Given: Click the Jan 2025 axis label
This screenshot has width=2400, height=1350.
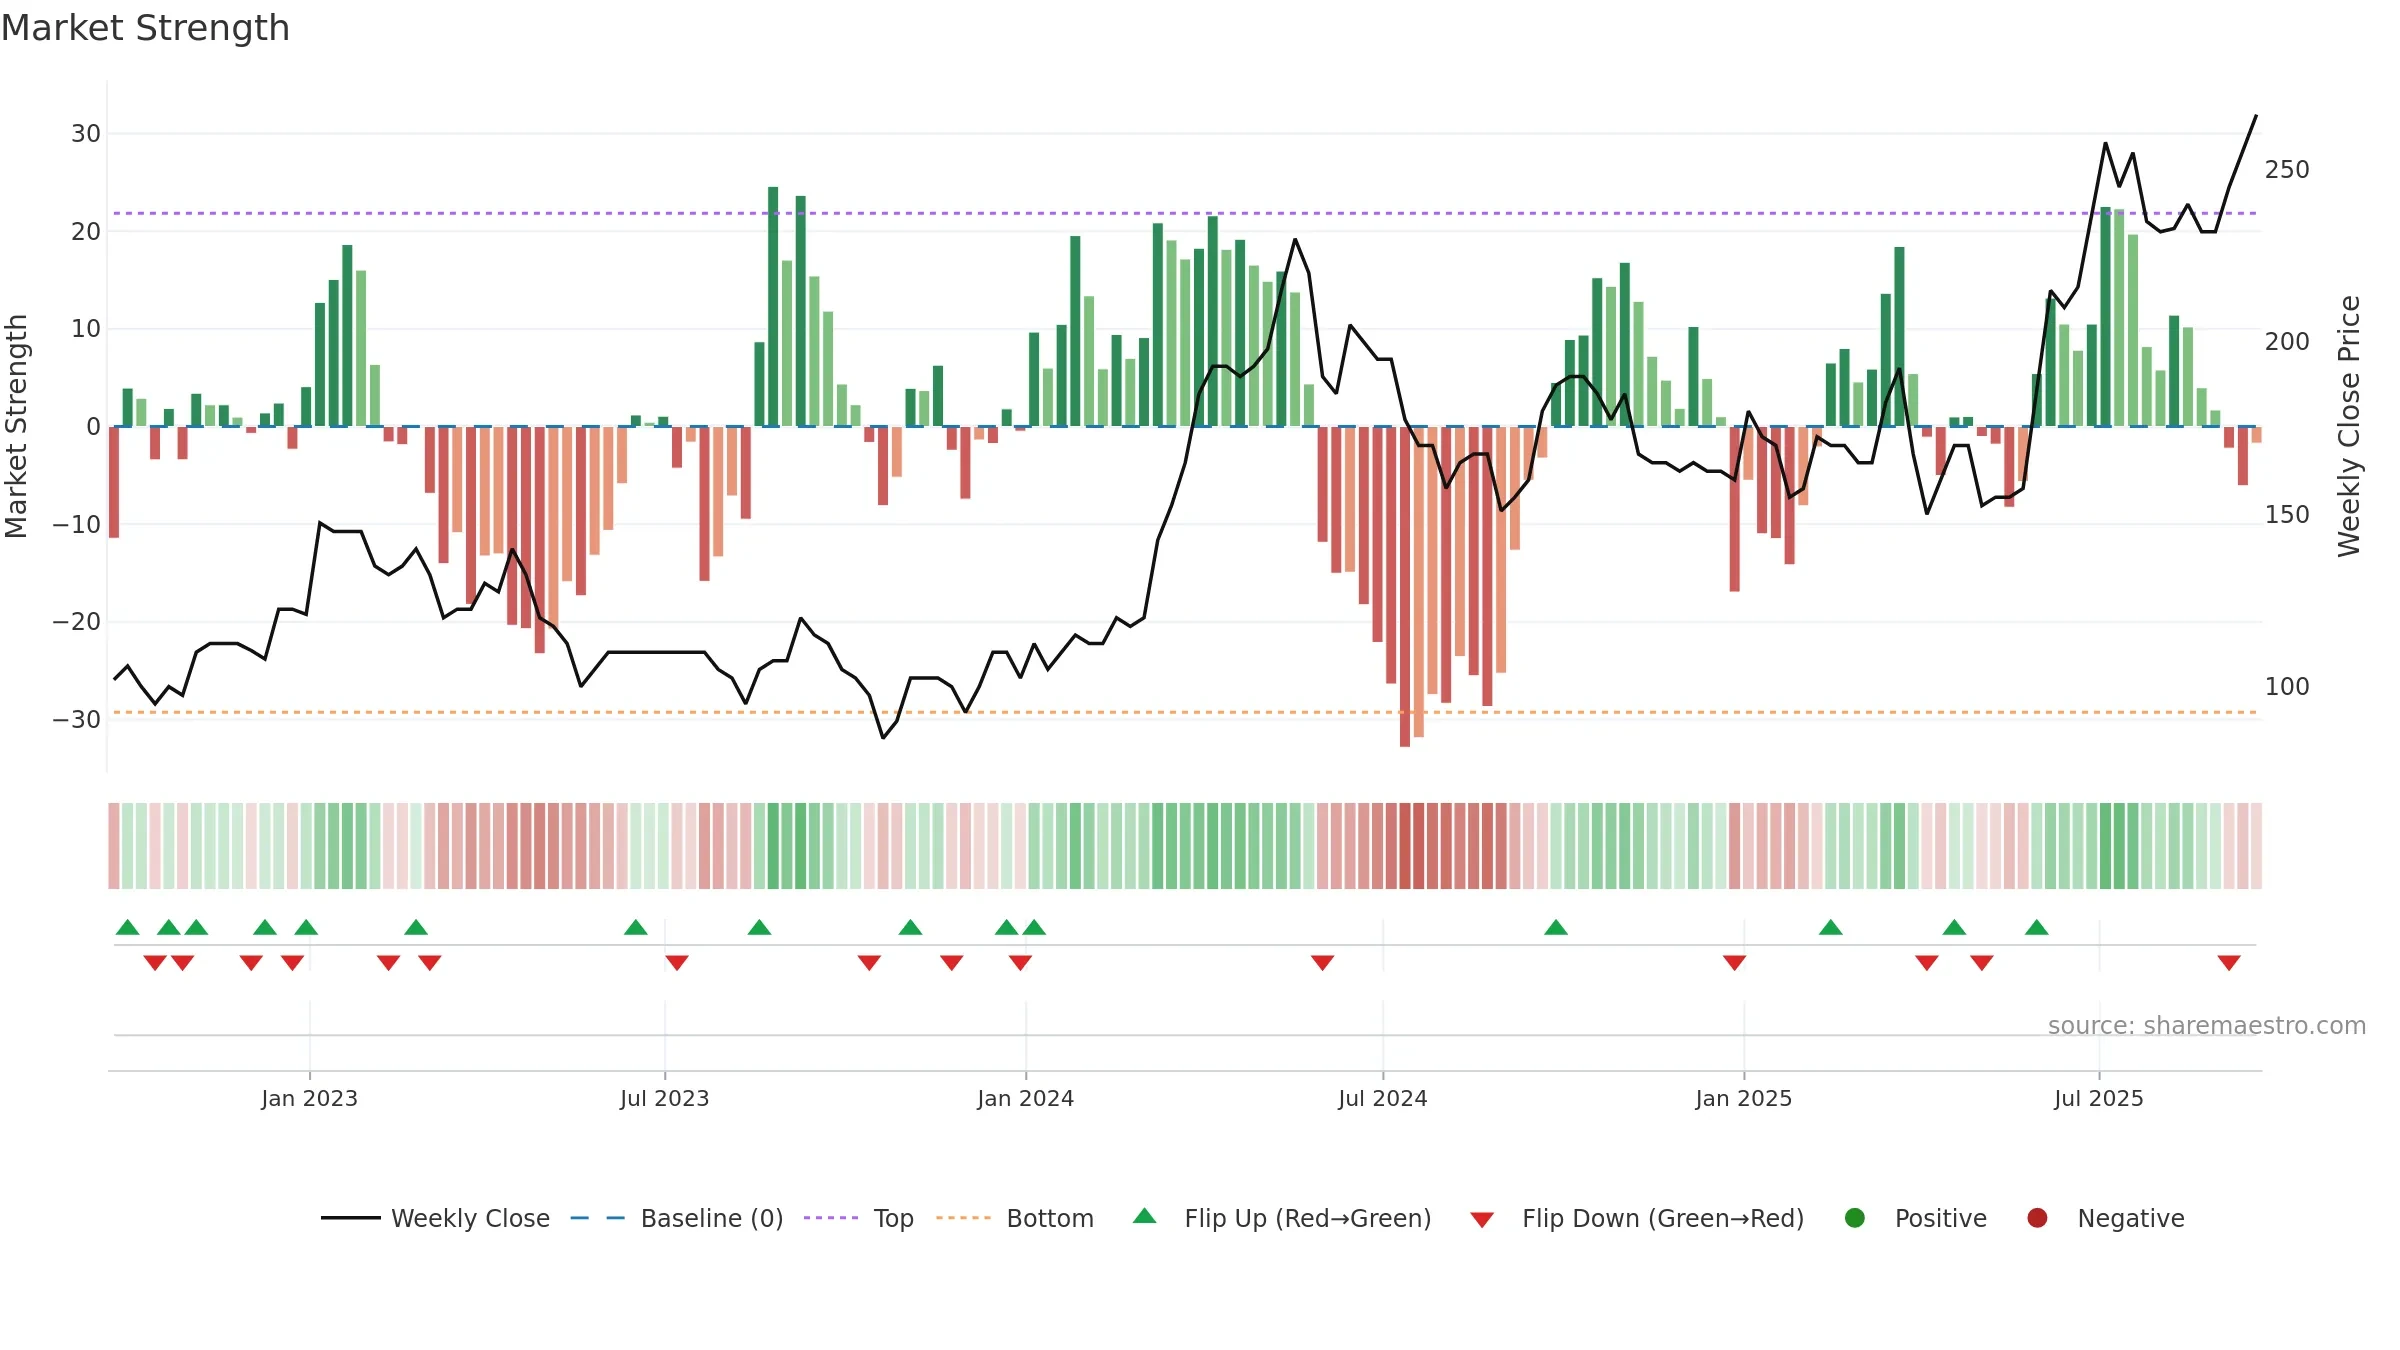Looking at the screenshot, I should [x=1743, y=1099].
